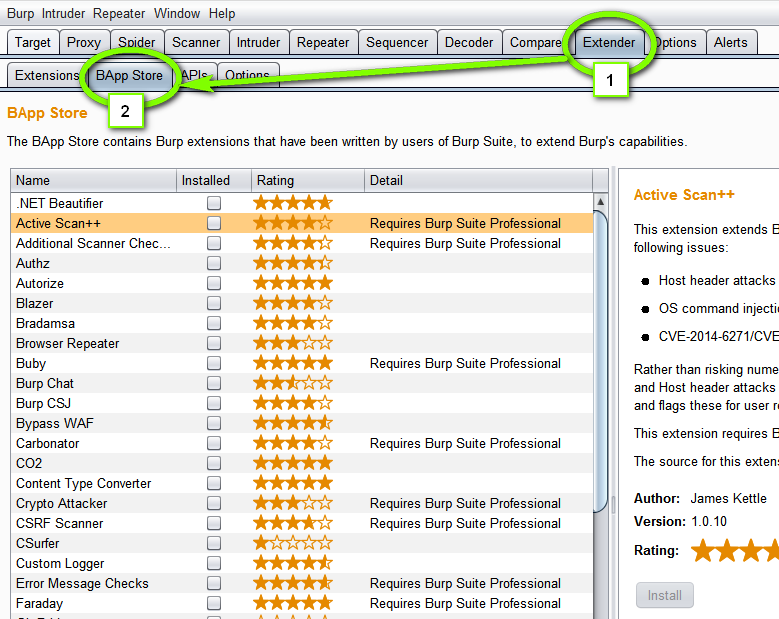Switch to the Intruder tool tab
The image size is (779, 619).
[x=258, y=42]
